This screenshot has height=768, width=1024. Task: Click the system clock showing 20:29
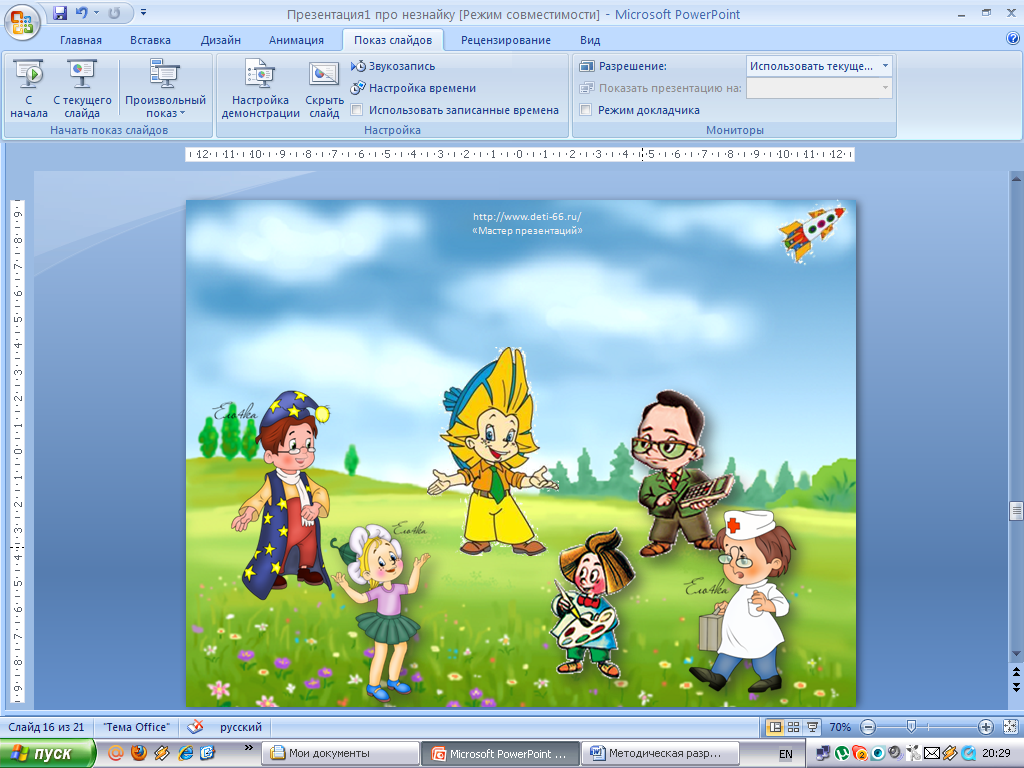pos(996,754)
